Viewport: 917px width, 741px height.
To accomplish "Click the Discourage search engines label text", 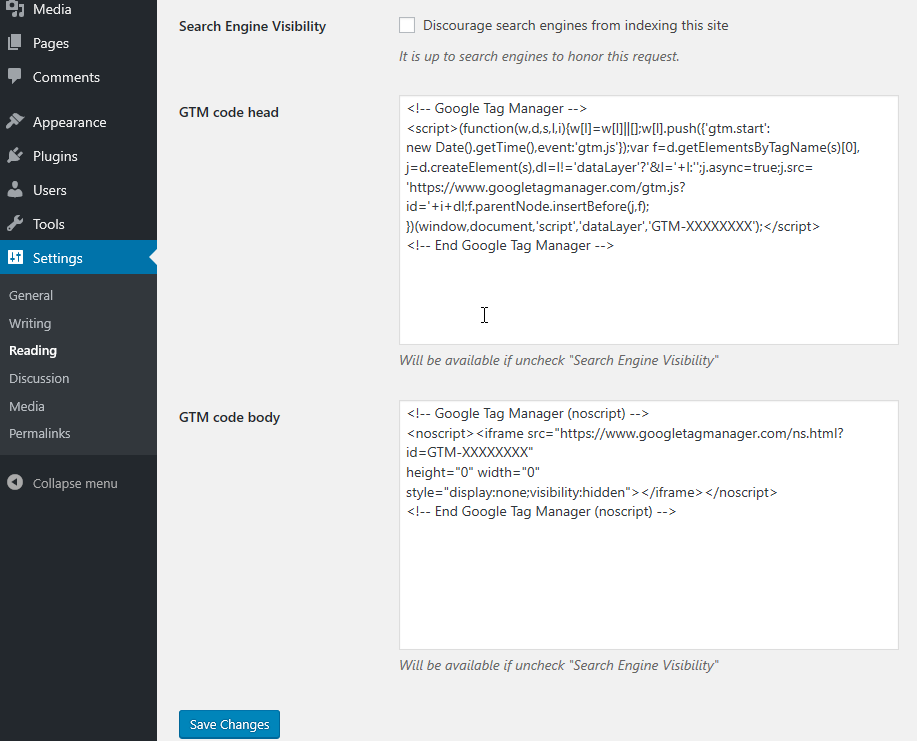I will 575,25.
